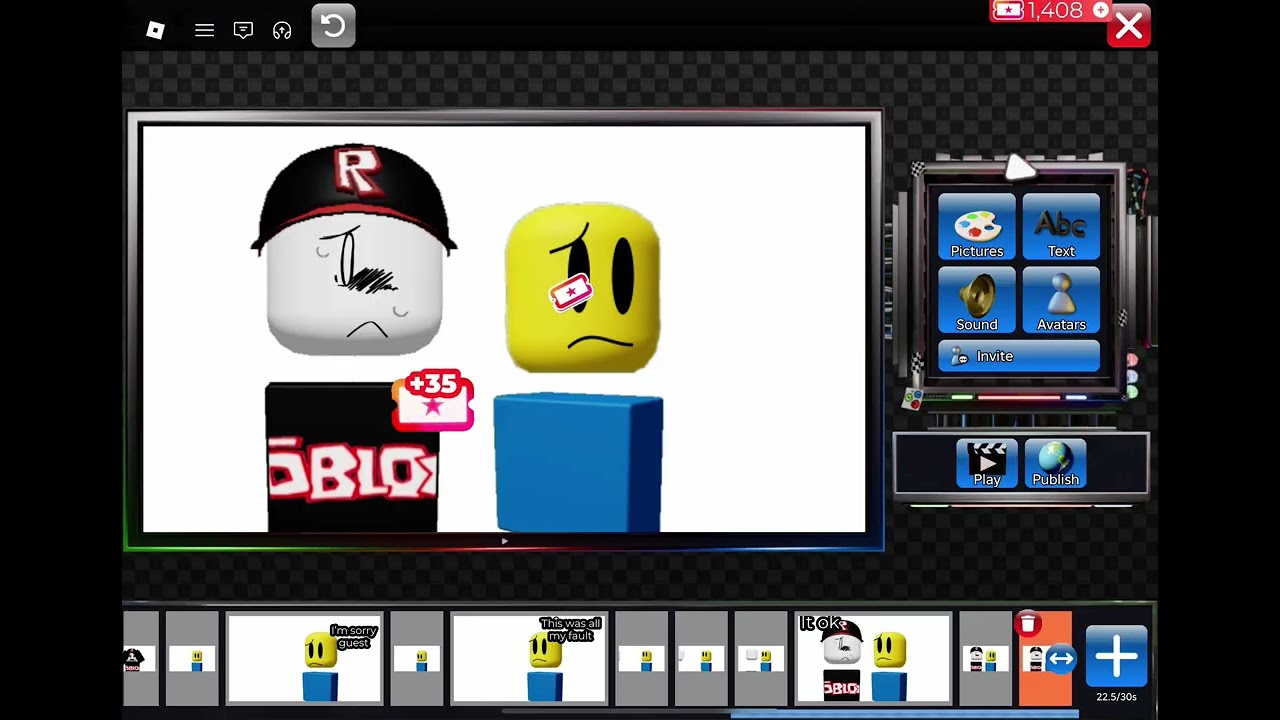
Task: Open the Pictures panel
Action: (x=977, y=227)
